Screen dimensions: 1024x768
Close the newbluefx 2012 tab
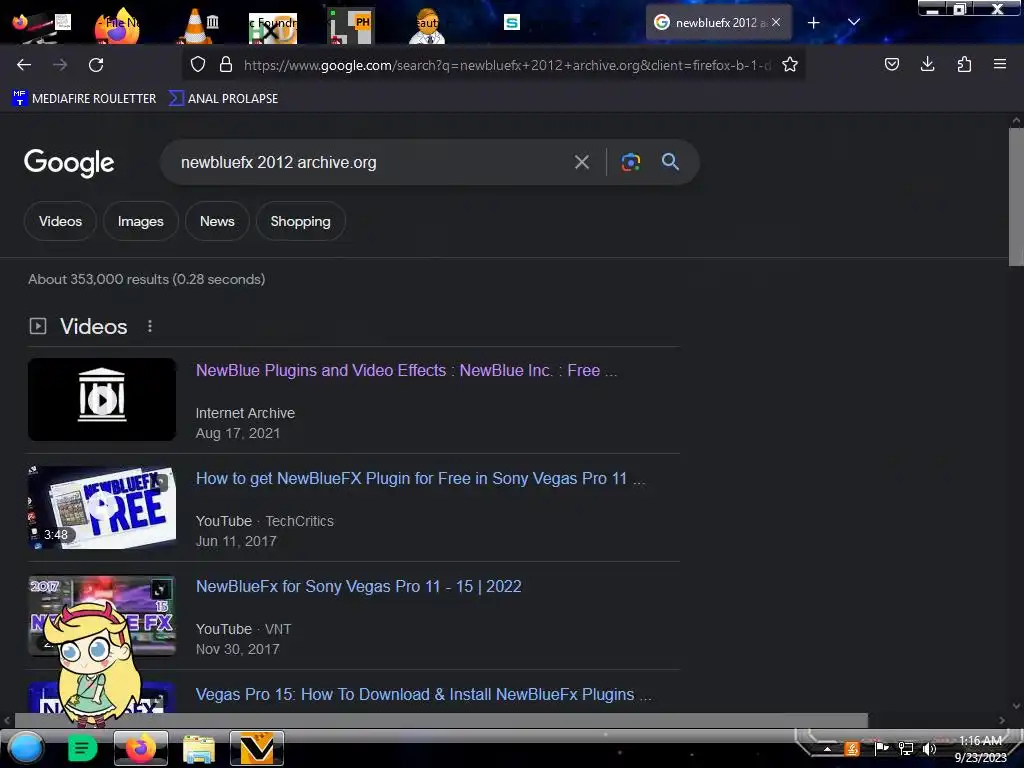776,22
